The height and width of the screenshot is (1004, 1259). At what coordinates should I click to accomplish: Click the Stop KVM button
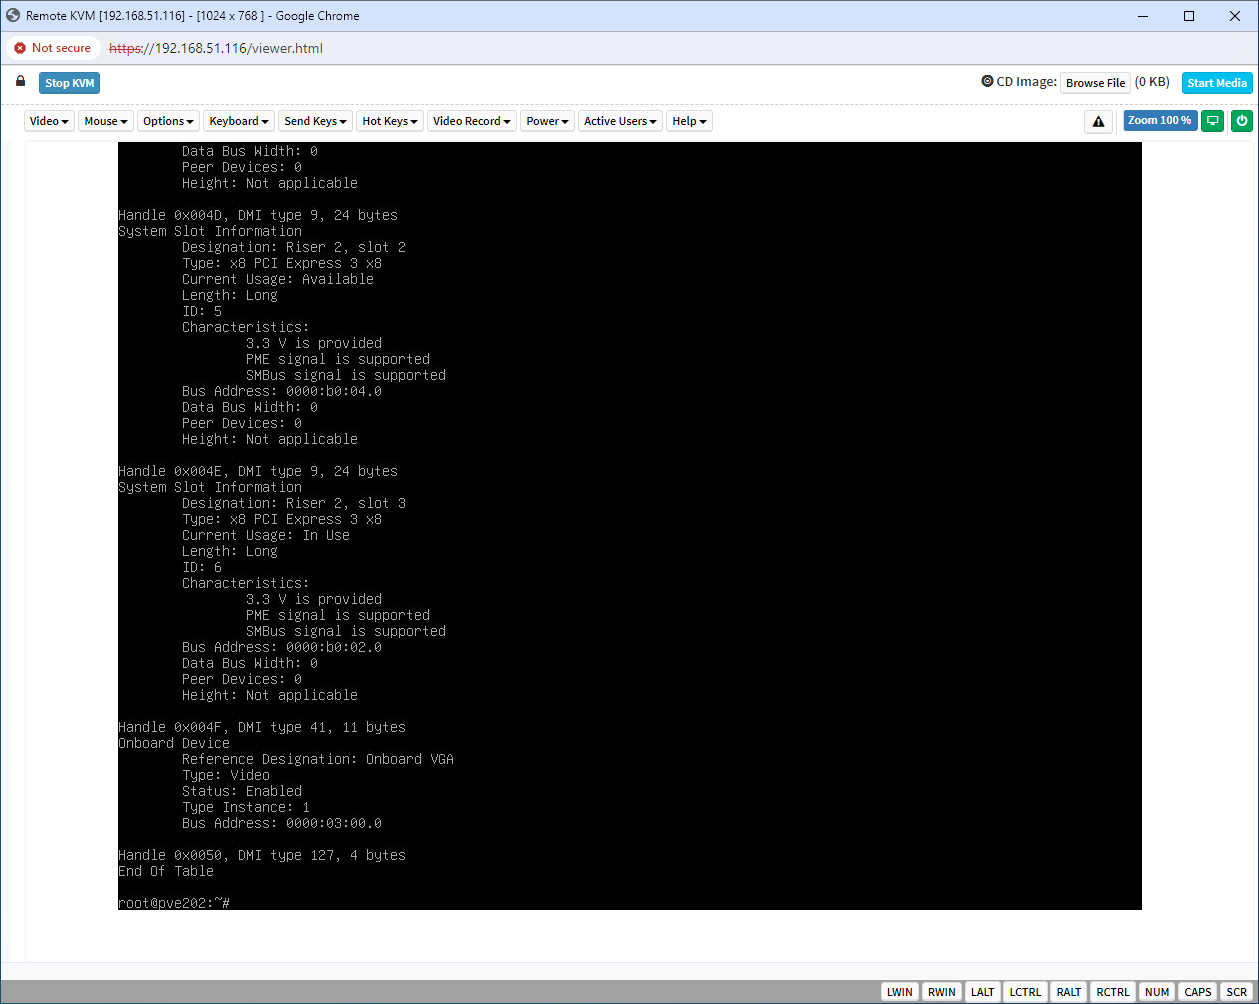coord(70,83)
